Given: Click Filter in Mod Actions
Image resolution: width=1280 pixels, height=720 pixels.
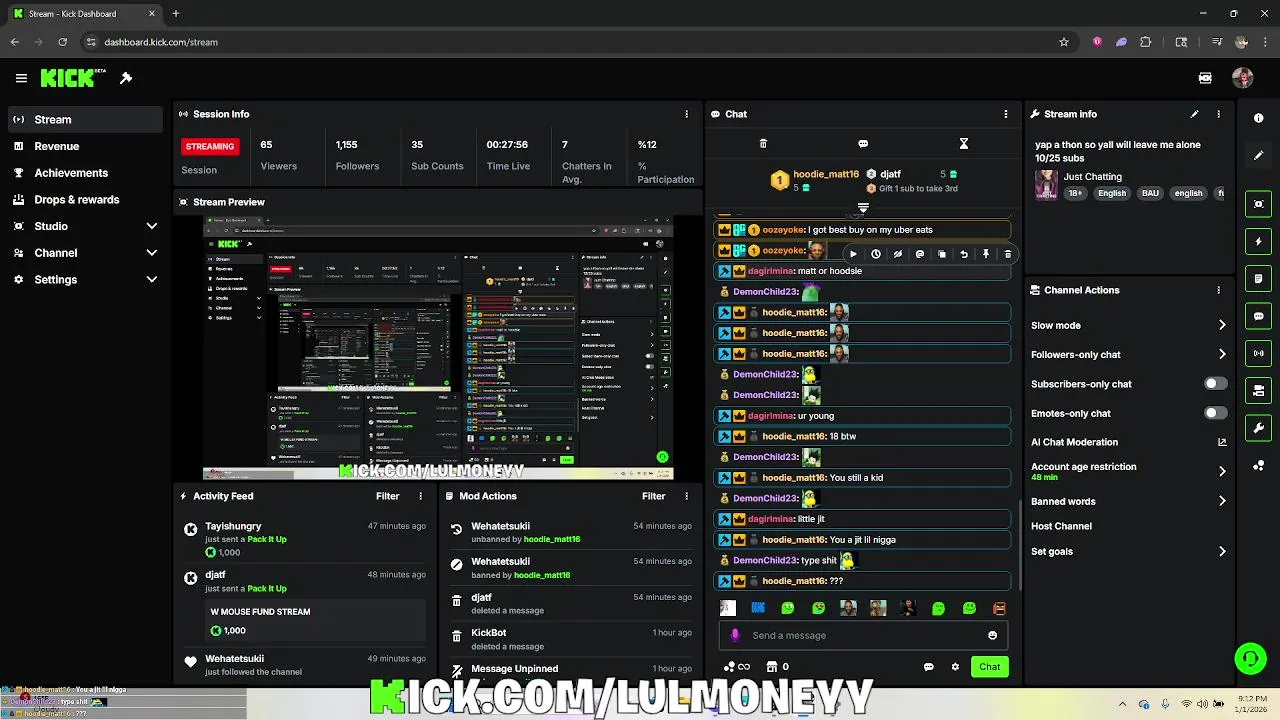Looking at the screenshot, I should [653, 496].
